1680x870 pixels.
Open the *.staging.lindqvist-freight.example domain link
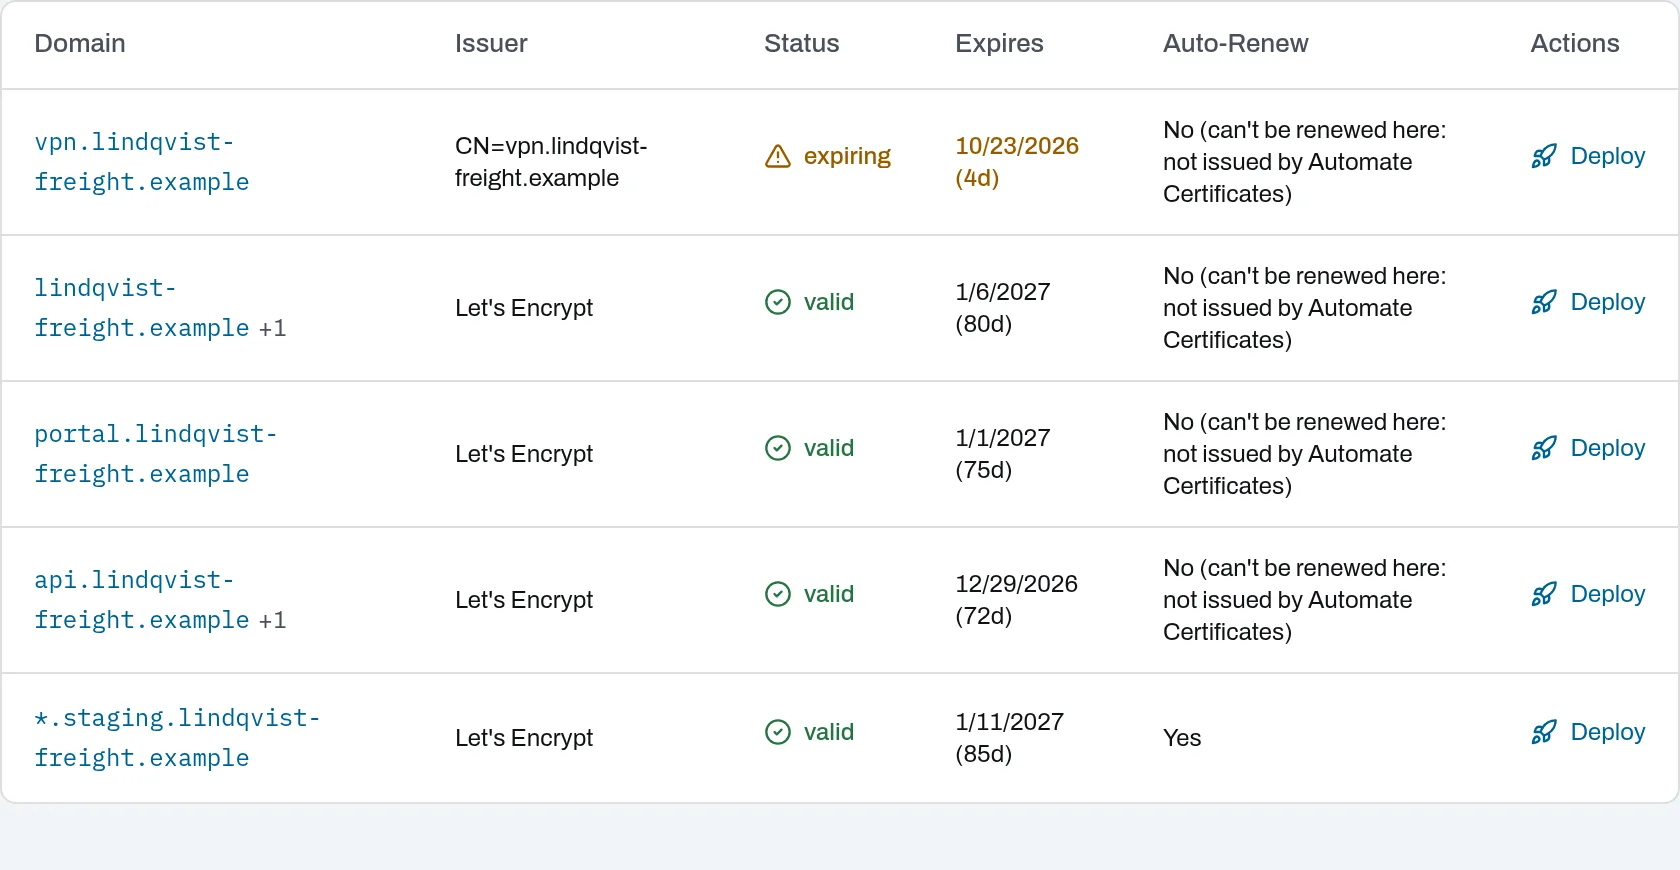(x=177, y=738)
